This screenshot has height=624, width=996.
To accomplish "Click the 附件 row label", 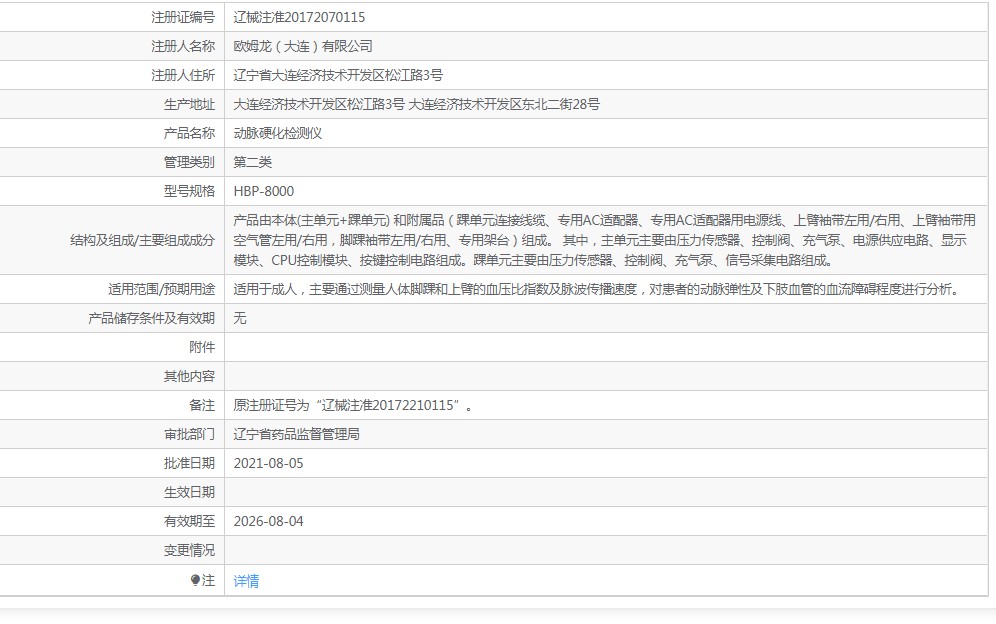I will click(202, 347).
